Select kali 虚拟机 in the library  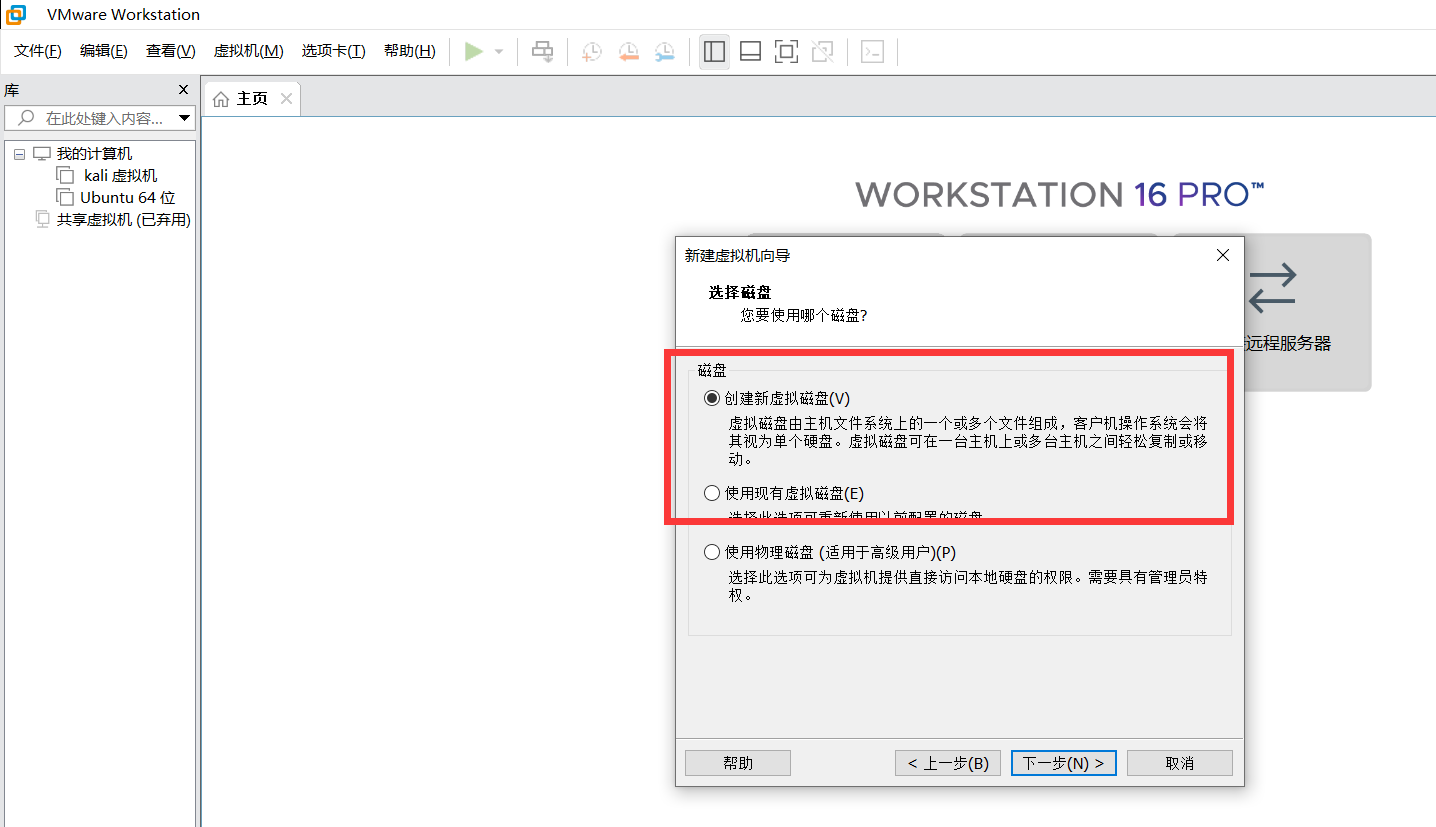click(121, 176)
